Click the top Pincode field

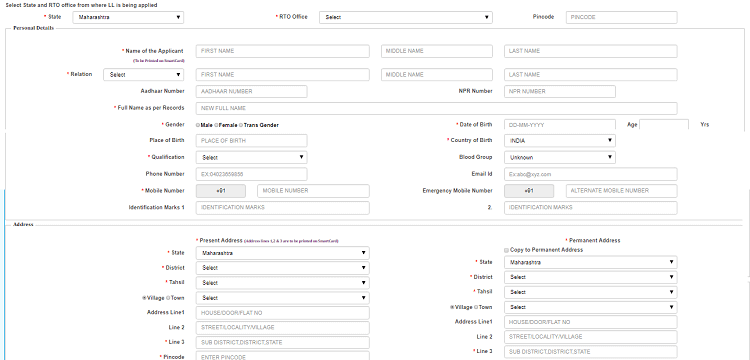click(622, 17)
